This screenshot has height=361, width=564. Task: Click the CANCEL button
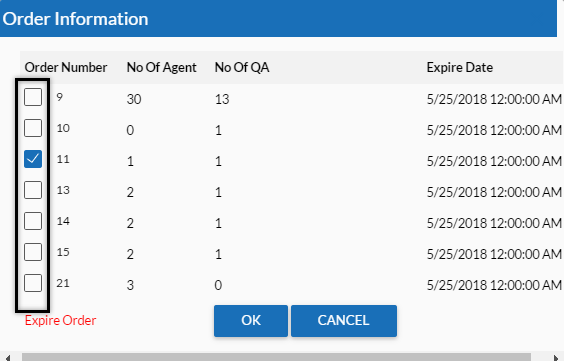pyautogui.click(x=344, y=321)
